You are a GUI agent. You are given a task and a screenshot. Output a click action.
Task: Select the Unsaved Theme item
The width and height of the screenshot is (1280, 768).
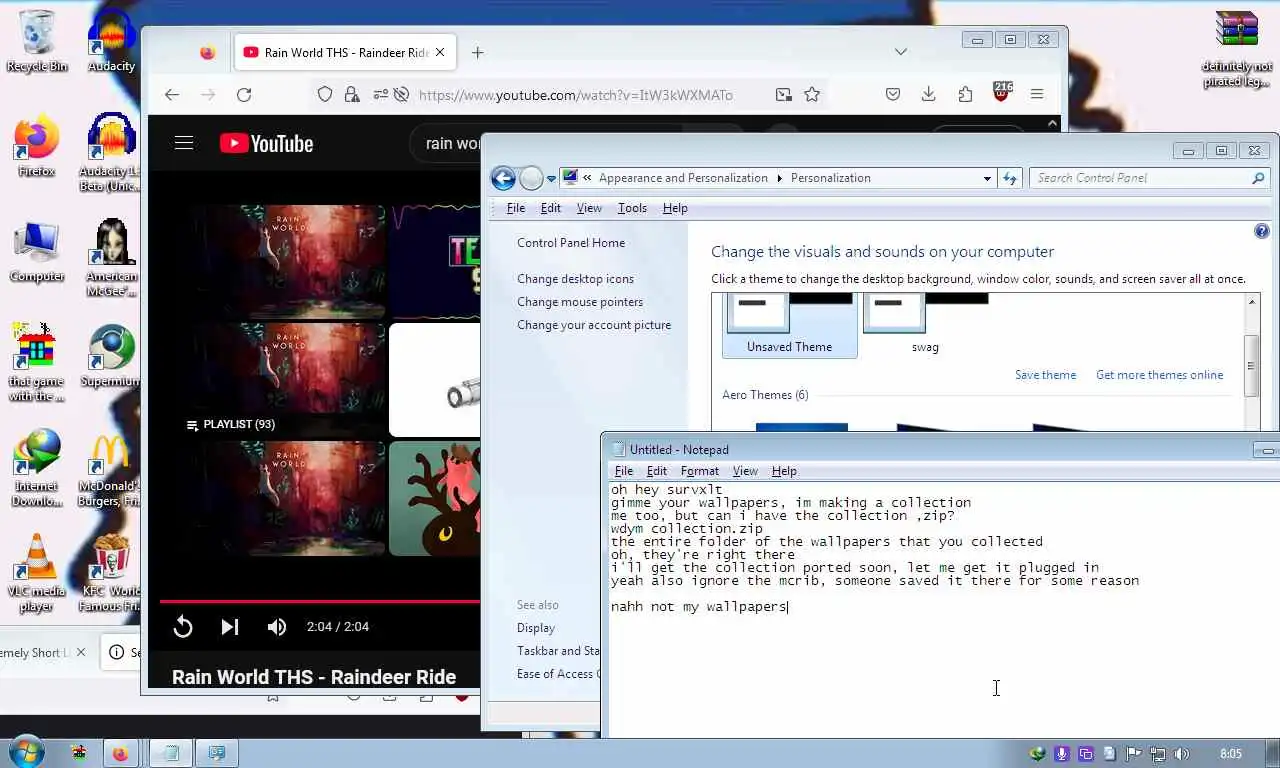789,326
